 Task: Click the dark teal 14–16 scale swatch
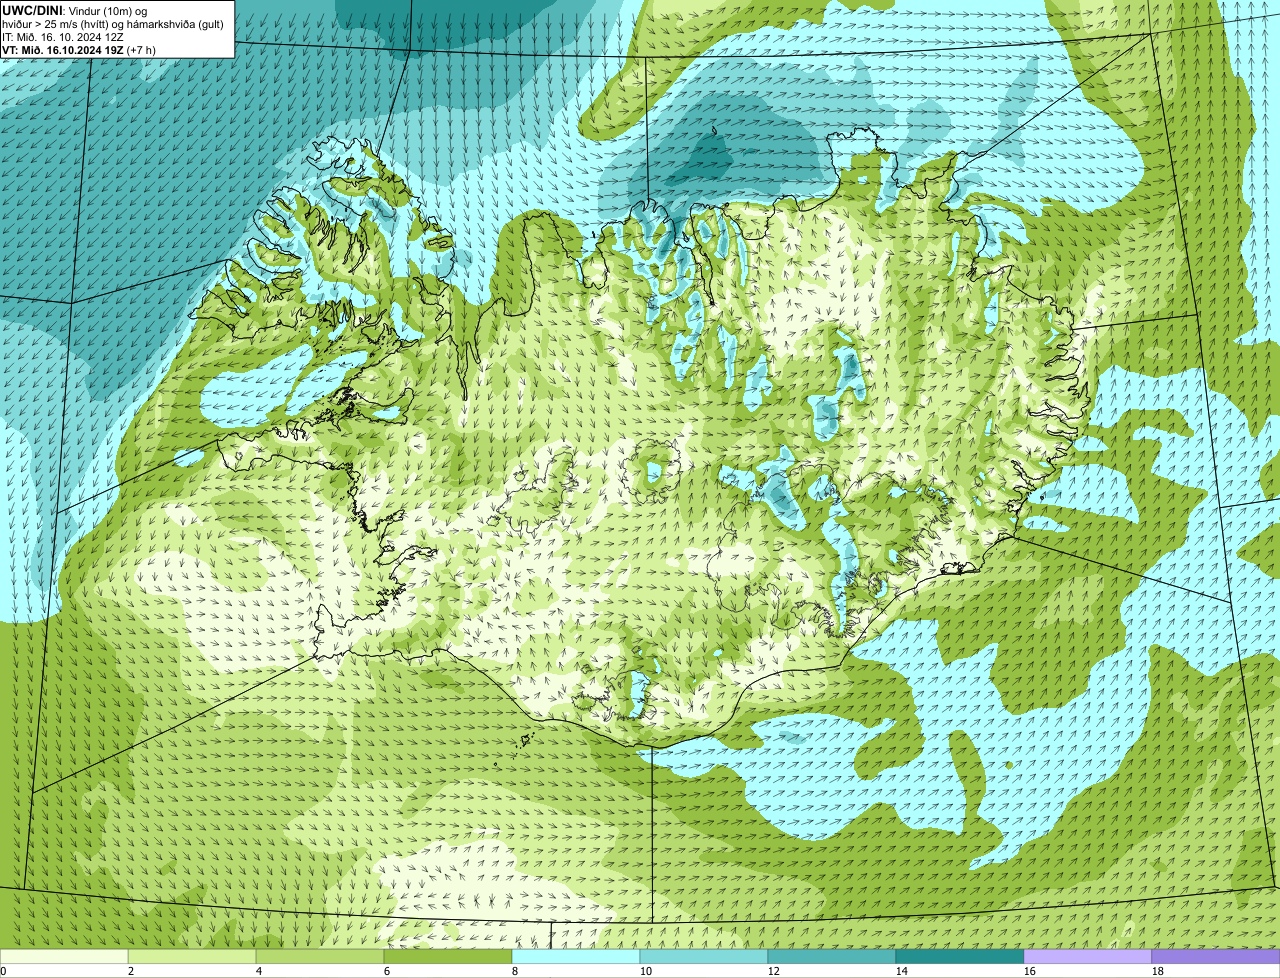click(x=960, y=956)
